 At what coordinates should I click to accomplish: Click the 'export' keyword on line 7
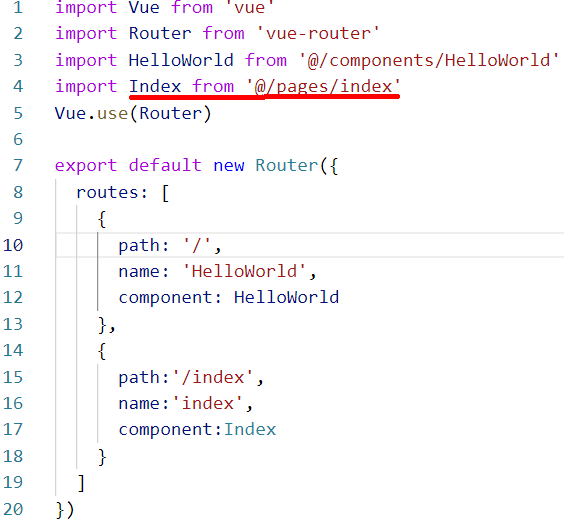86,166
